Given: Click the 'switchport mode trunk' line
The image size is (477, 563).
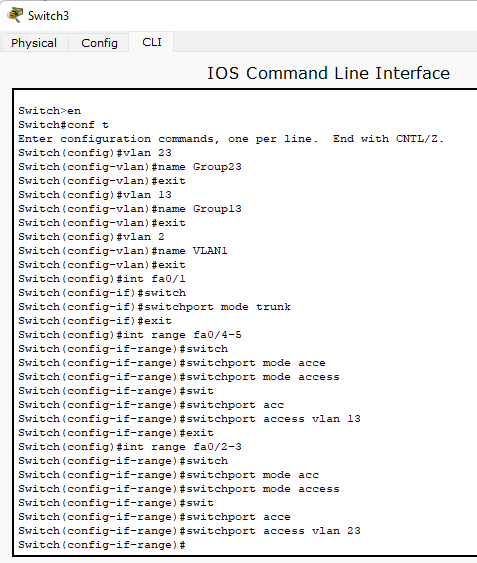Looking at the screenshot, I should pyautogui.click(x=154, y=307).
